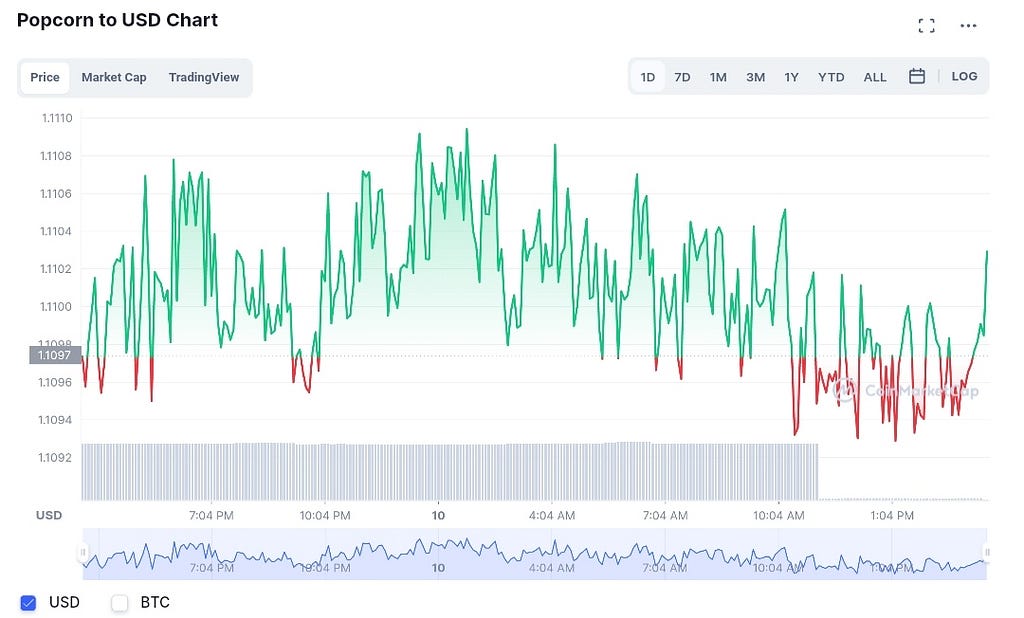The width and height of the screenshot is (1024, 618).
Task: Select the 1D time range
Action: tap(648, 77)
